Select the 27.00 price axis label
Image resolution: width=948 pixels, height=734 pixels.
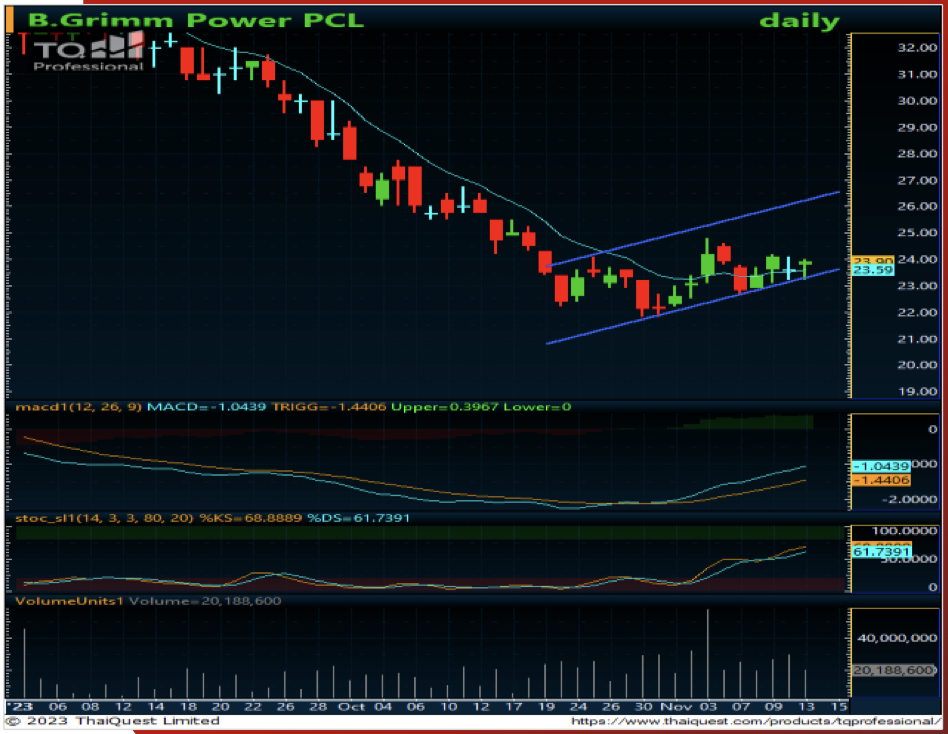tap(917, 180)
